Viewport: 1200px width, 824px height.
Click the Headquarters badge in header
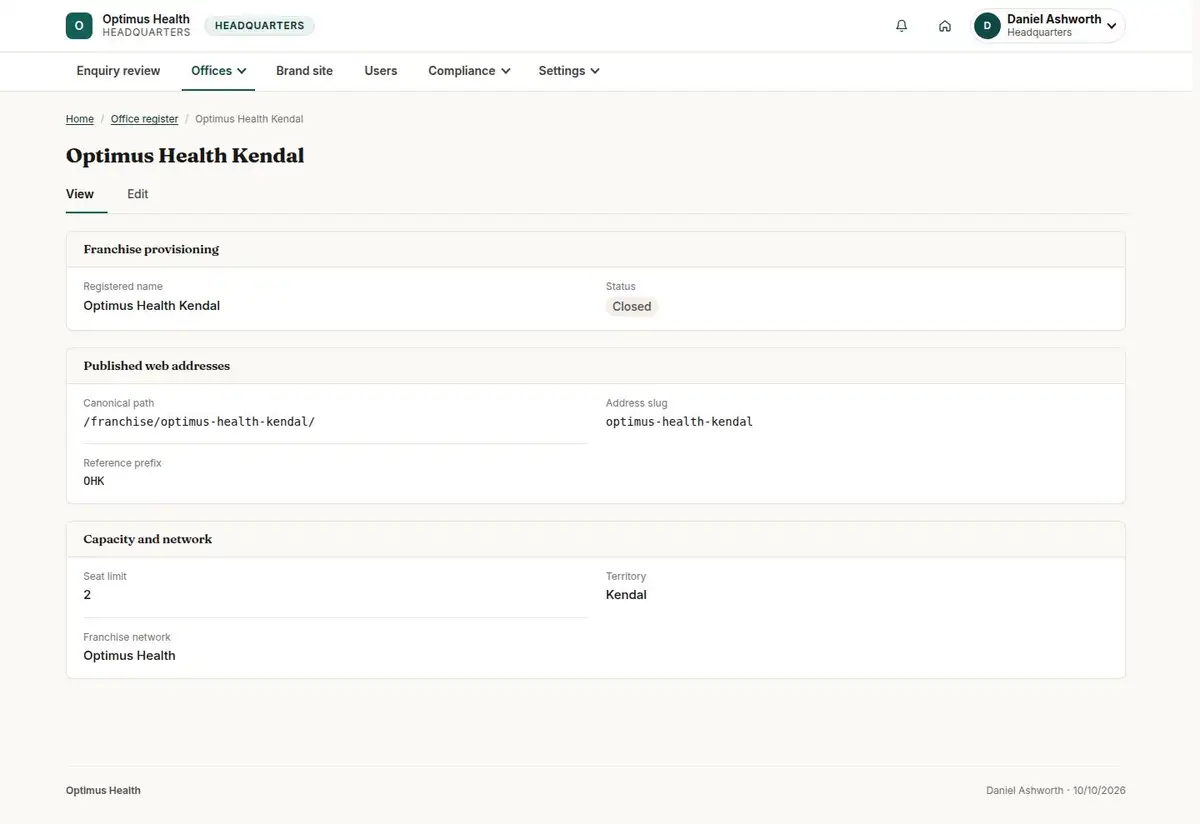click(260, 26)
